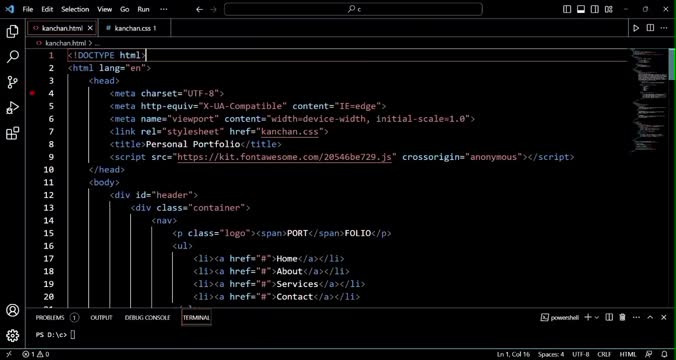This screenshot has width=676, height=360.
Task: Click the Run Code play icon
Action: [x=636, y=28]
